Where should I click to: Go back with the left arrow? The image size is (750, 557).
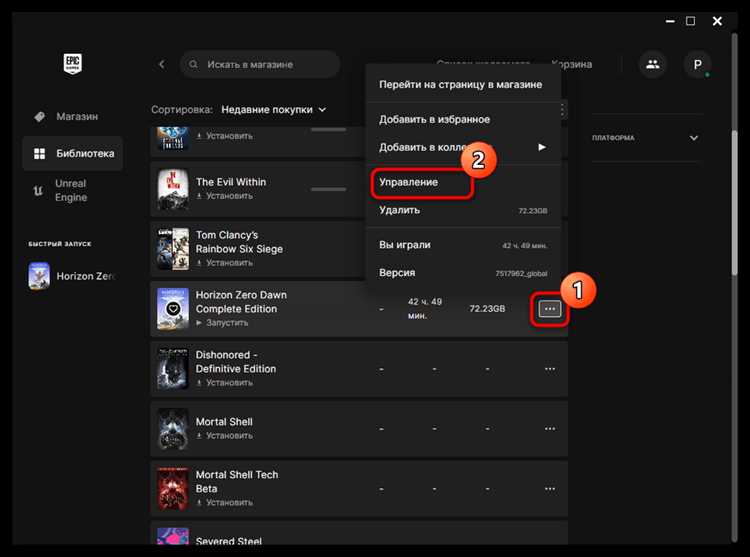tap(162, 64)
